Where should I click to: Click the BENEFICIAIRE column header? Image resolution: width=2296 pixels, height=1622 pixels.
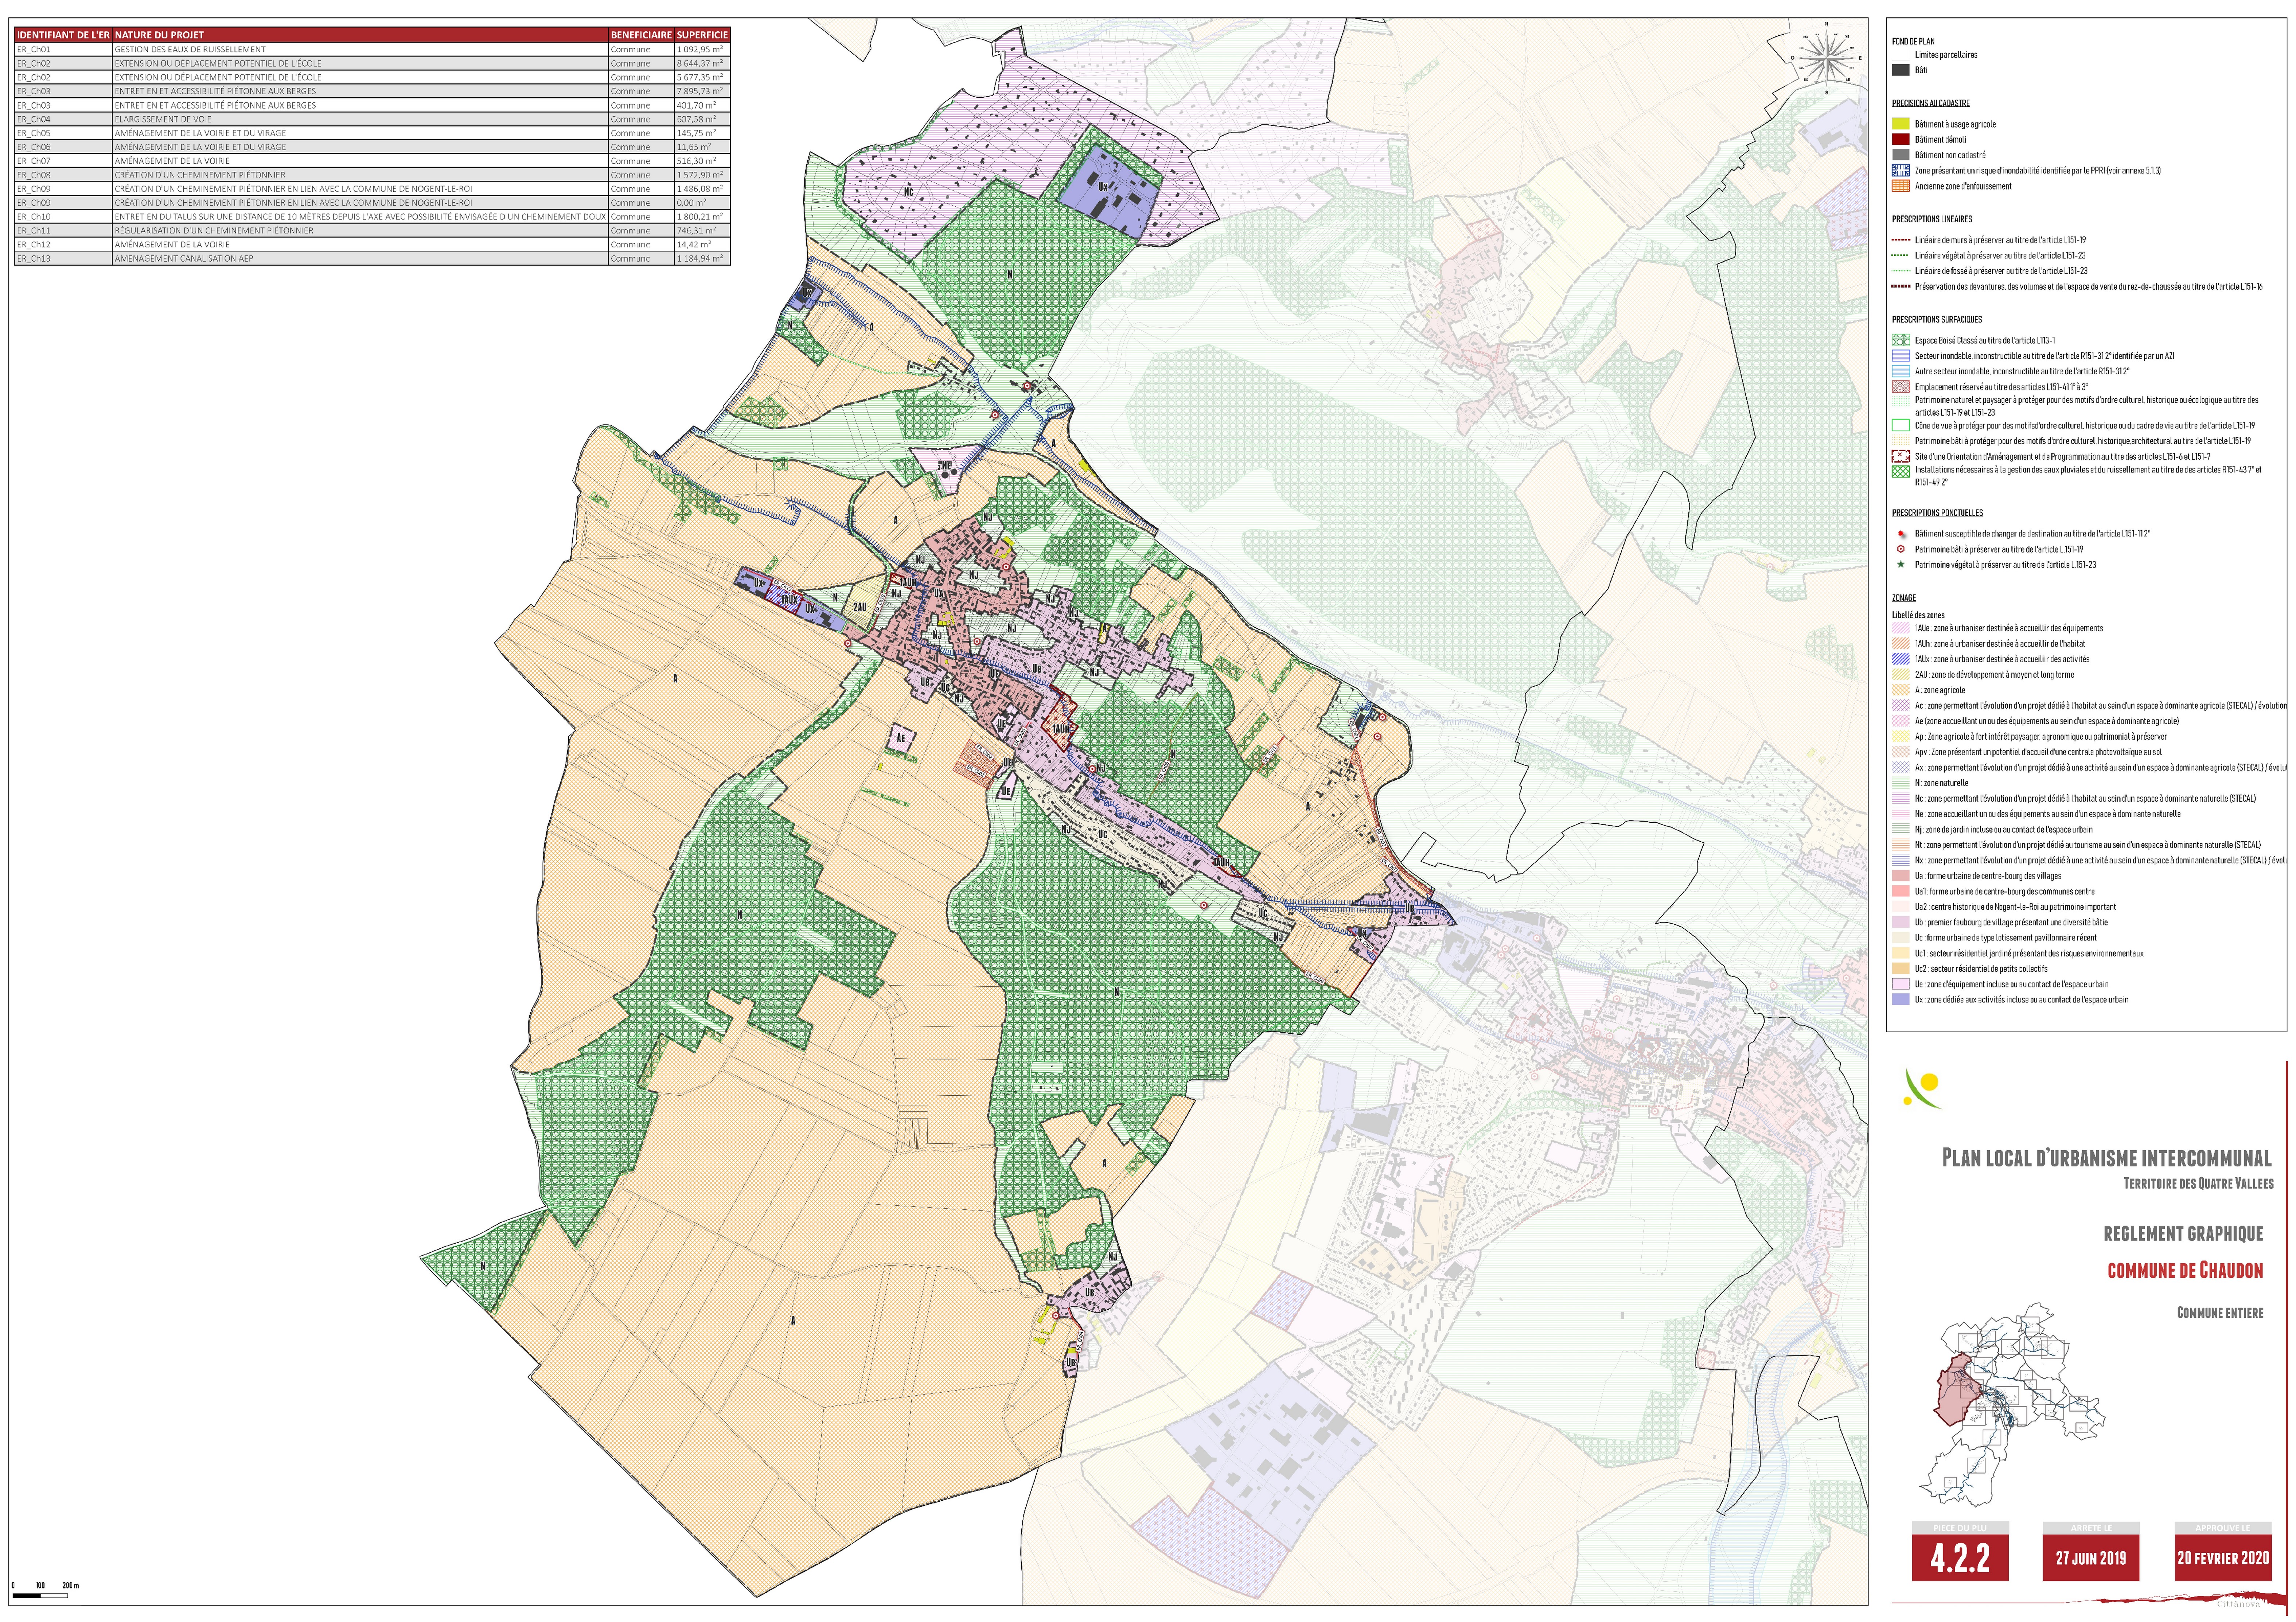click(x=641, y=35)
